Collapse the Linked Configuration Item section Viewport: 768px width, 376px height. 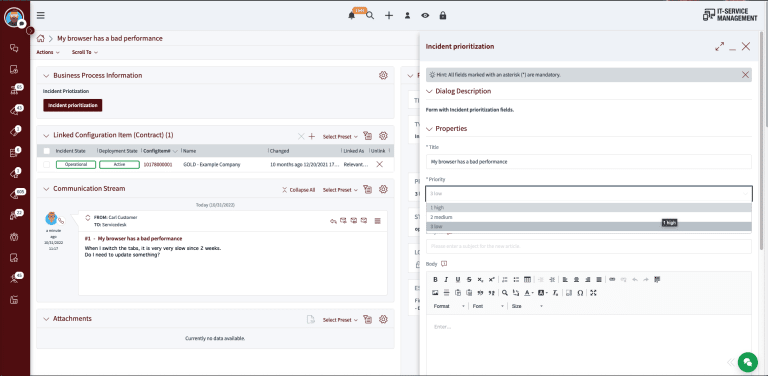[47, 135]
